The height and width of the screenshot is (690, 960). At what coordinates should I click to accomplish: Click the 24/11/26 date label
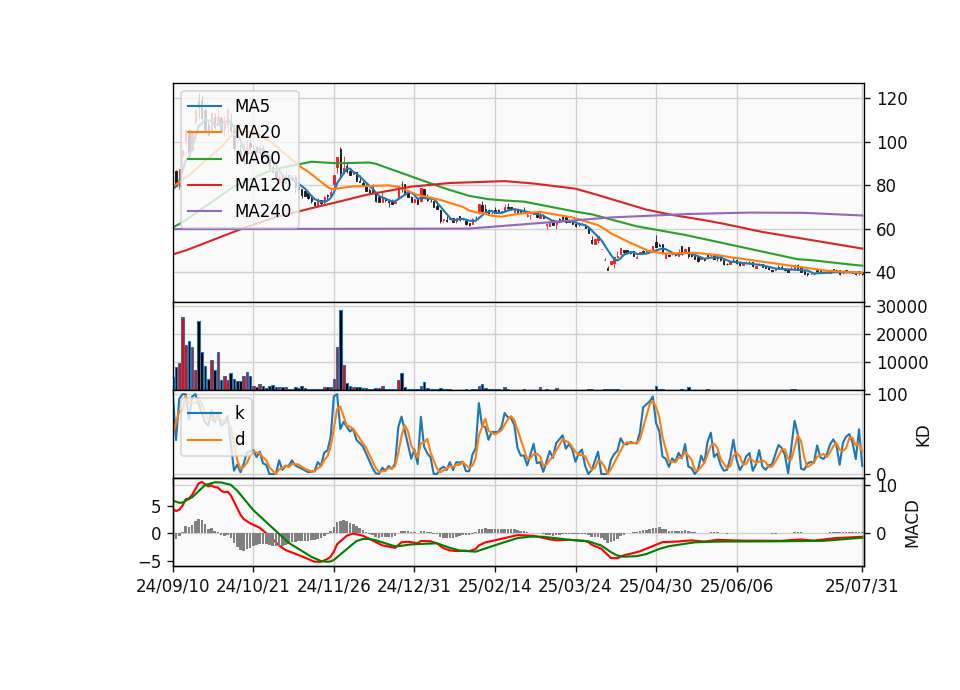(x=334, y=586)
